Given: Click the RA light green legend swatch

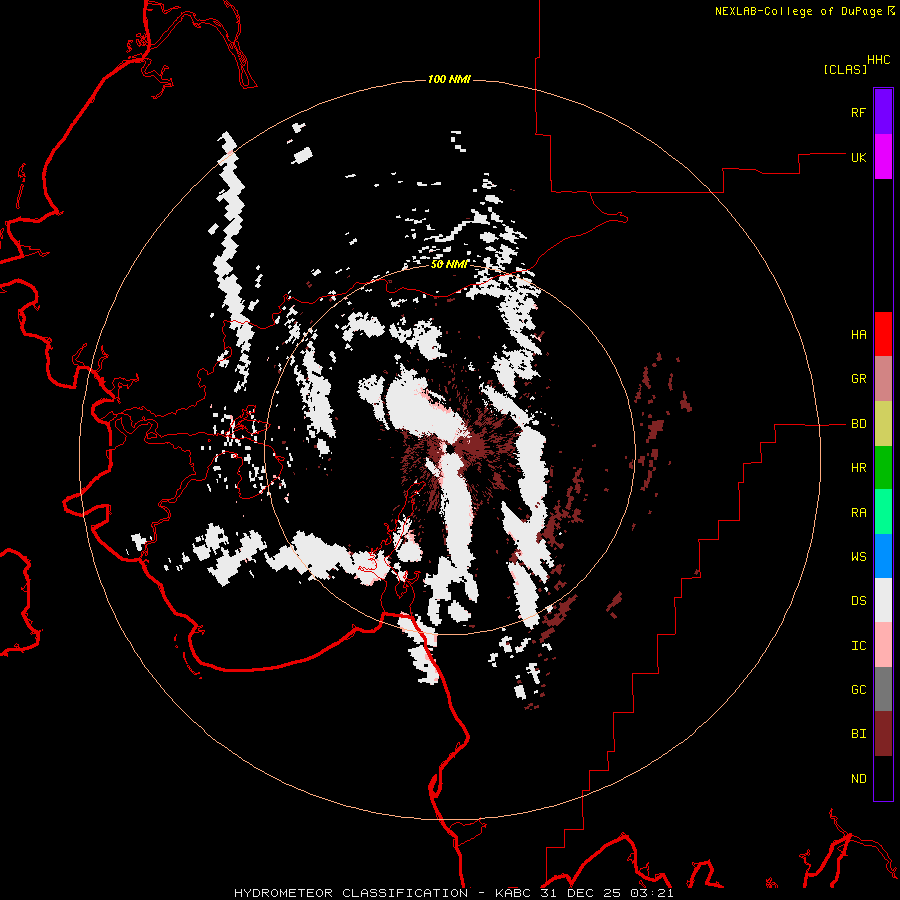Looking at the screenshot, I should pos(883,512).
